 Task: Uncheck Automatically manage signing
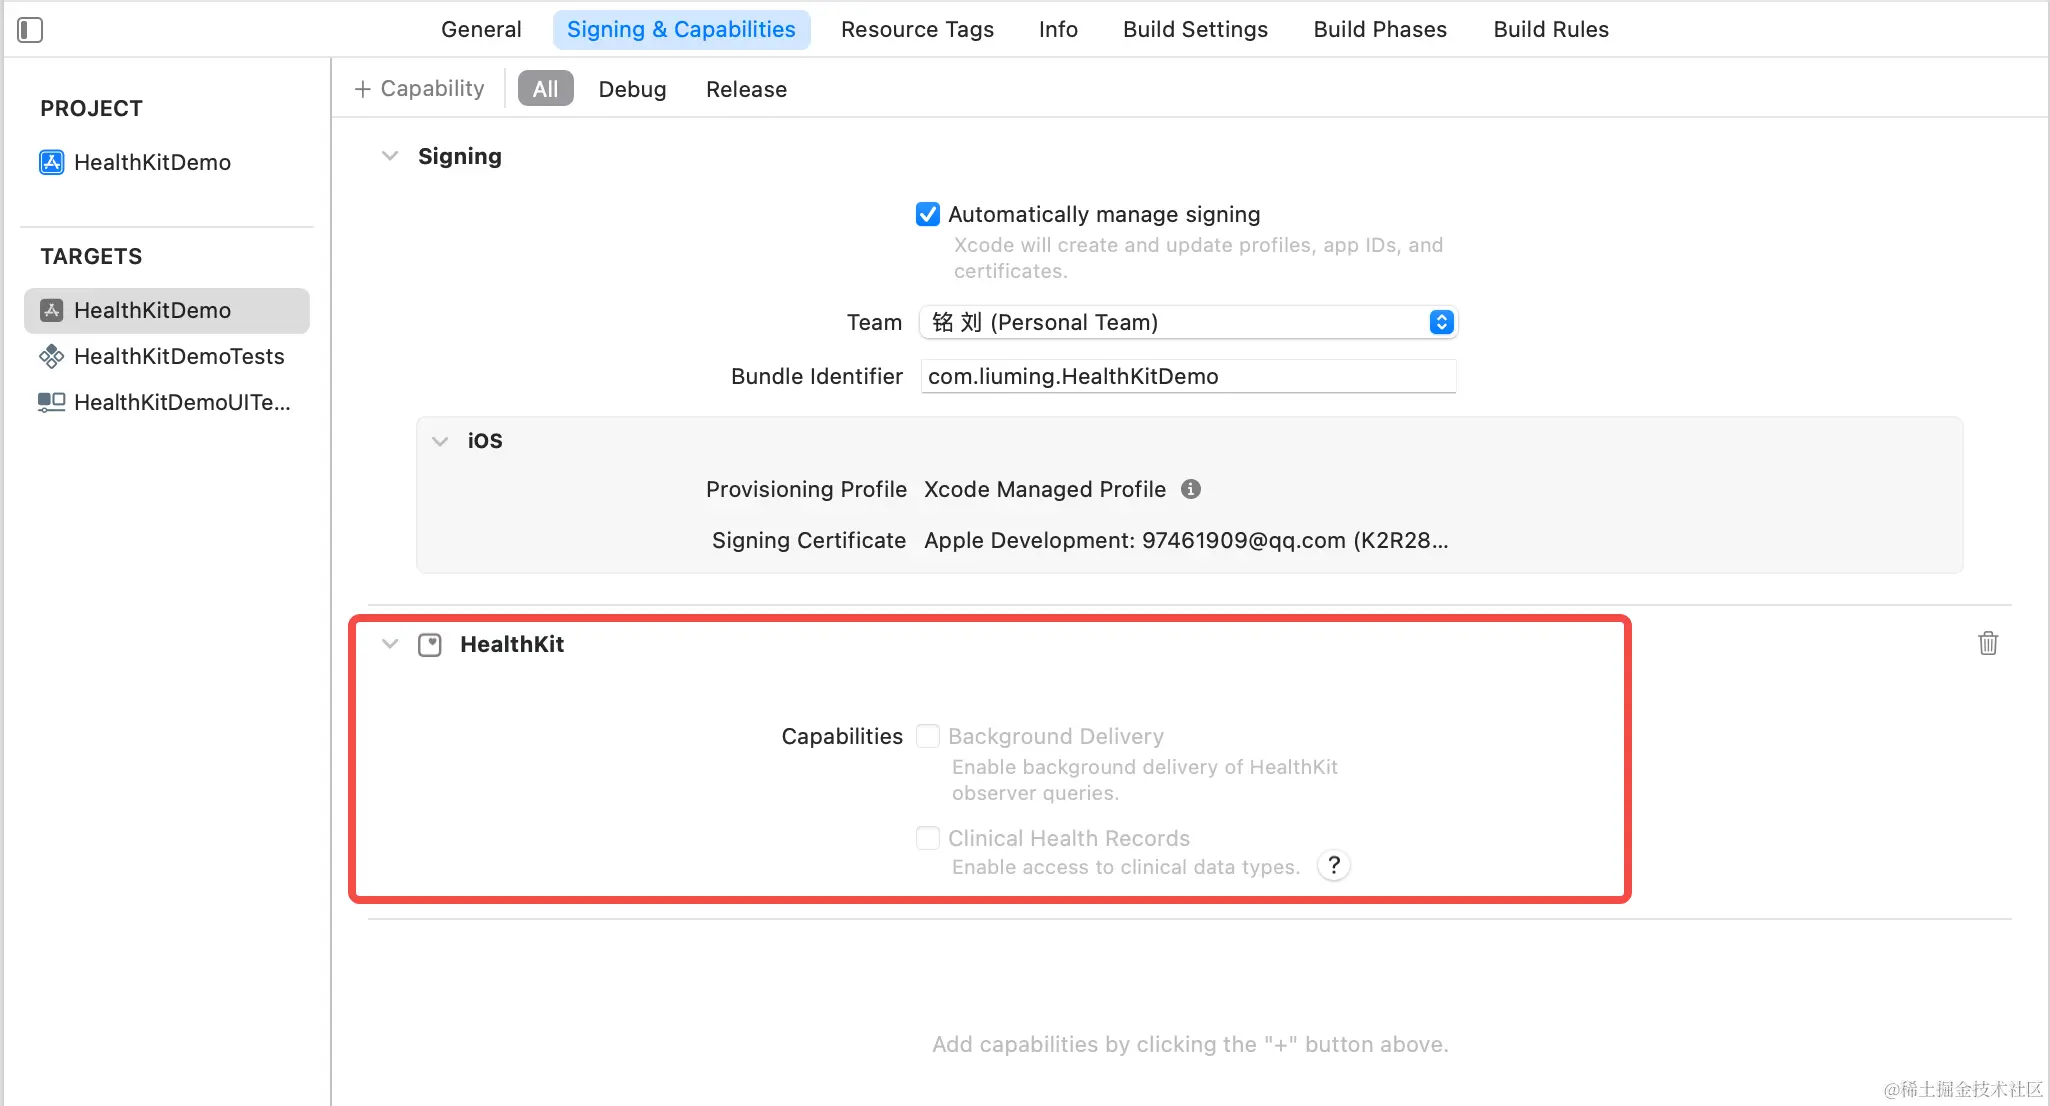[x=928, y=214]
